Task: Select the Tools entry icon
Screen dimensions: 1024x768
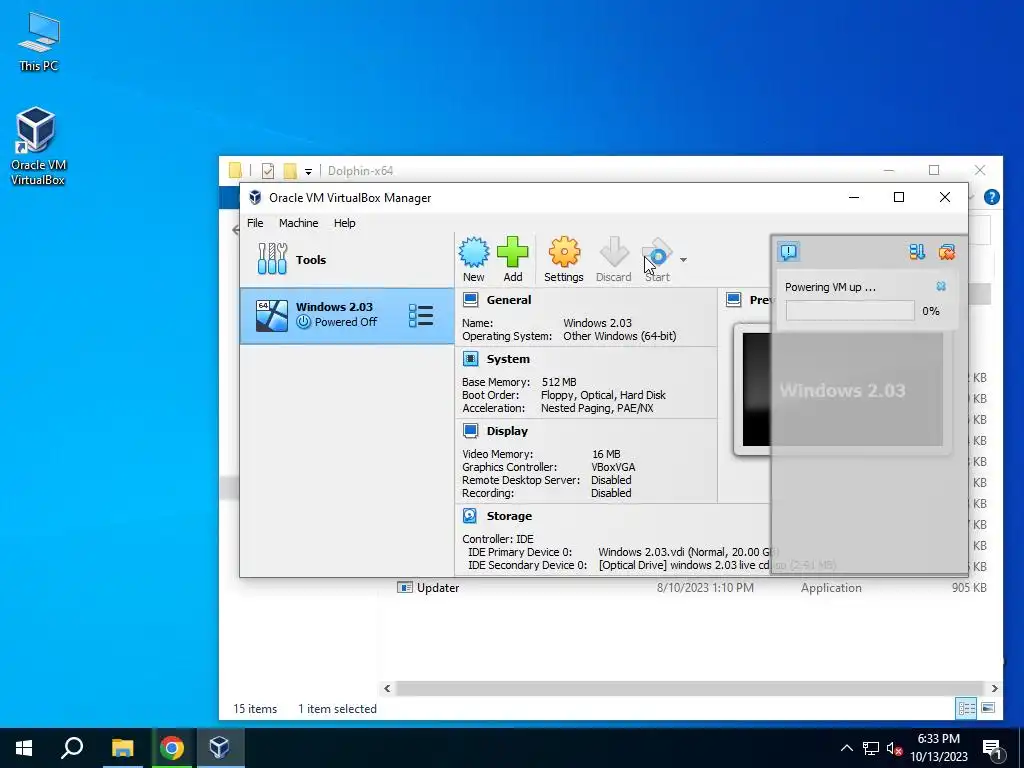Action: tap(272, 259)
